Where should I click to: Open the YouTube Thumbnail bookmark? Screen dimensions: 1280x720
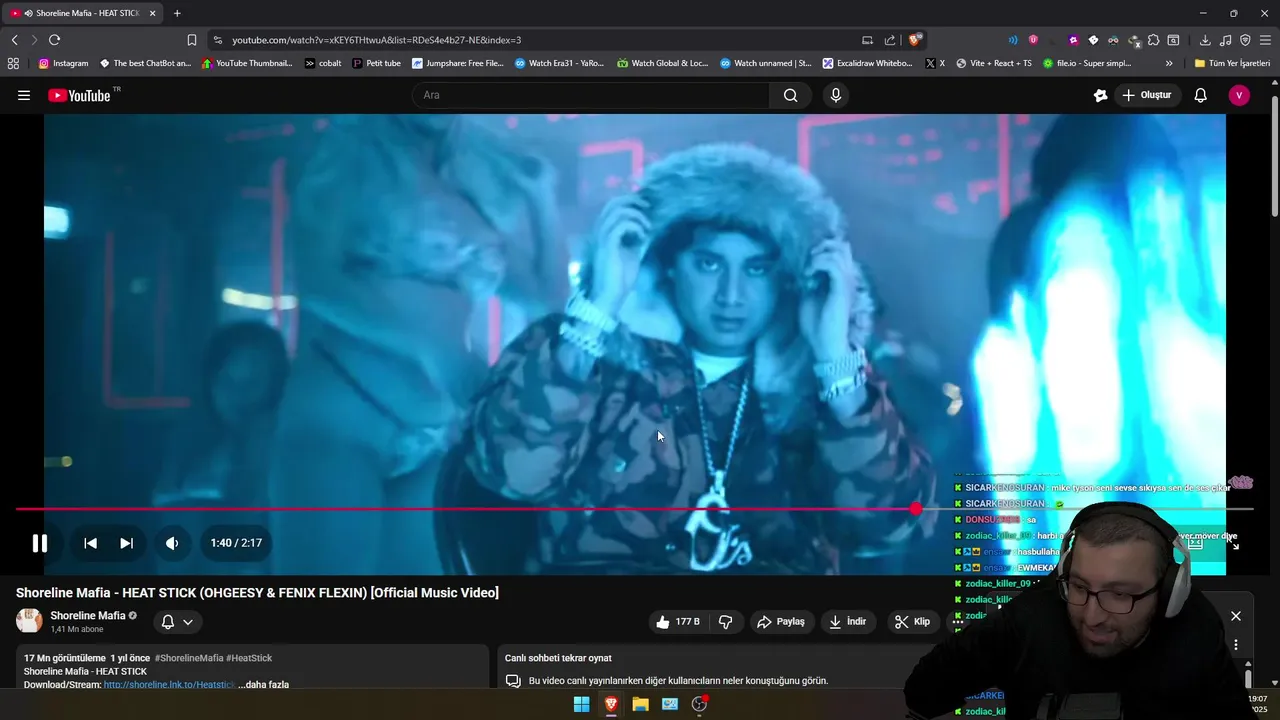[248, 63]
